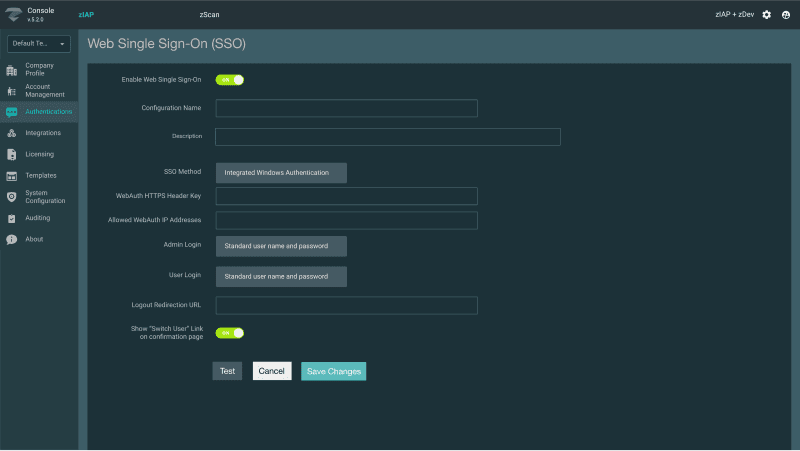Open settings via top-right gear icon
The width and height of the screenshot is (800, 451).
click(x=767, y=15)
